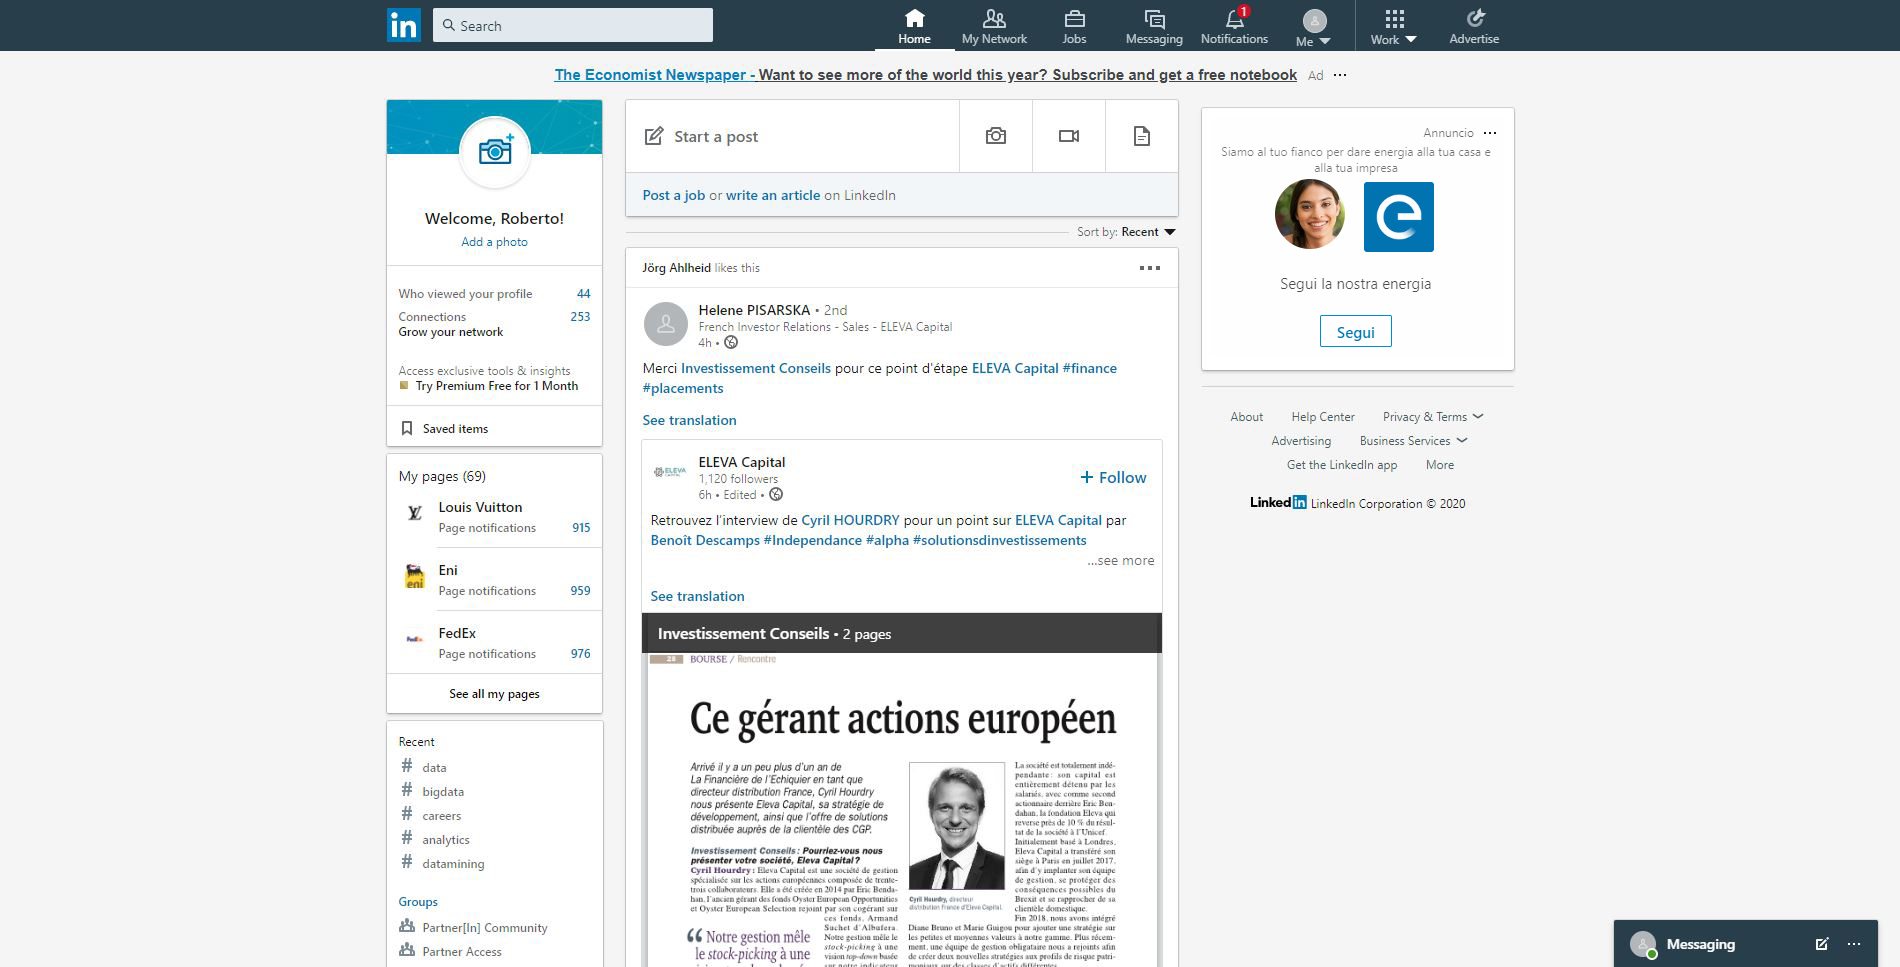The height and width of the screenshot is (967, 1900).
Task: Open Who viewed your profile
Action: click(494, 294)
